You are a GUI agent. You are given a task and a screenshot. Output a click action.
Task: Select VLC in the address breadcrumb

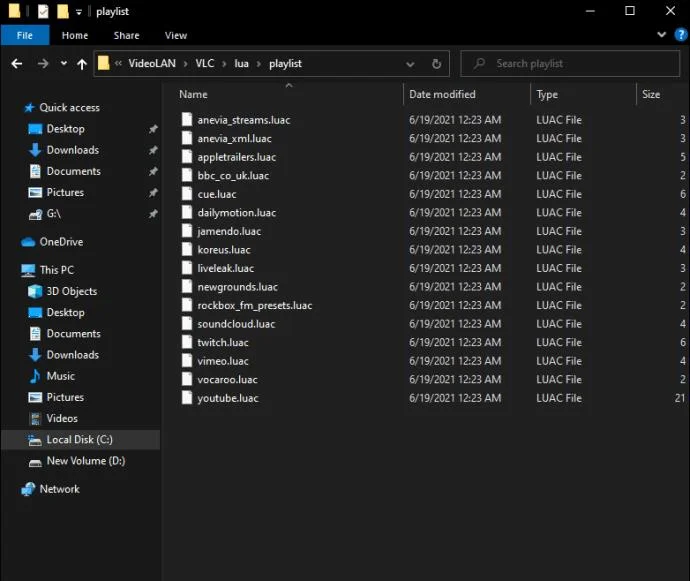click(x=205, y=64)
